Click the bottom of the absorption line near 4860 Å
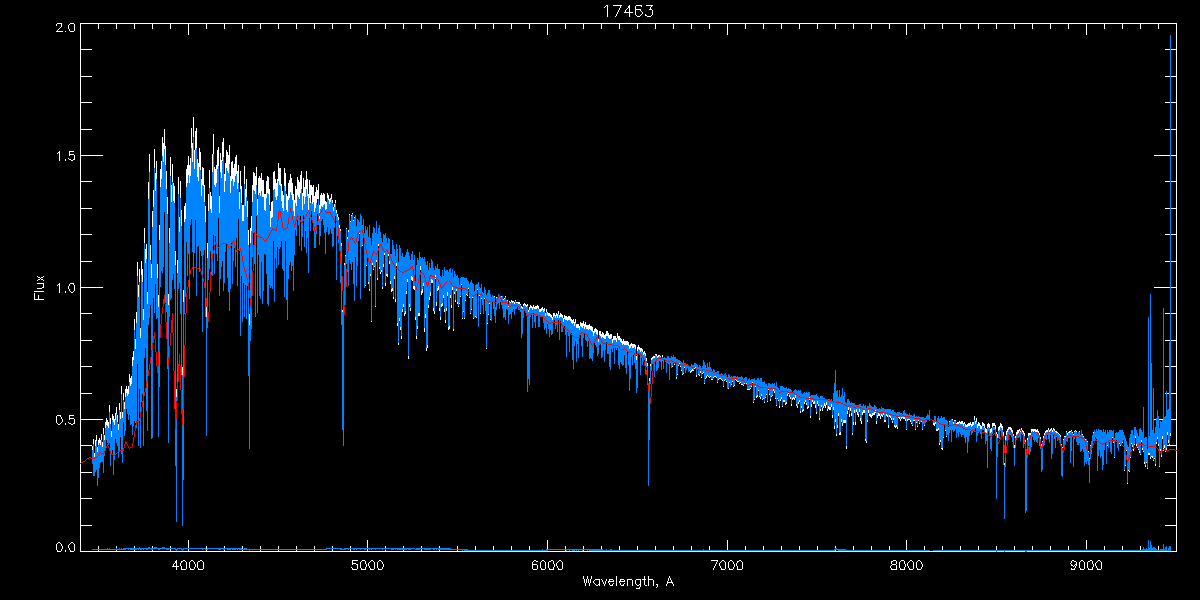Viewport: 1200px width, 600px height. 343,440
